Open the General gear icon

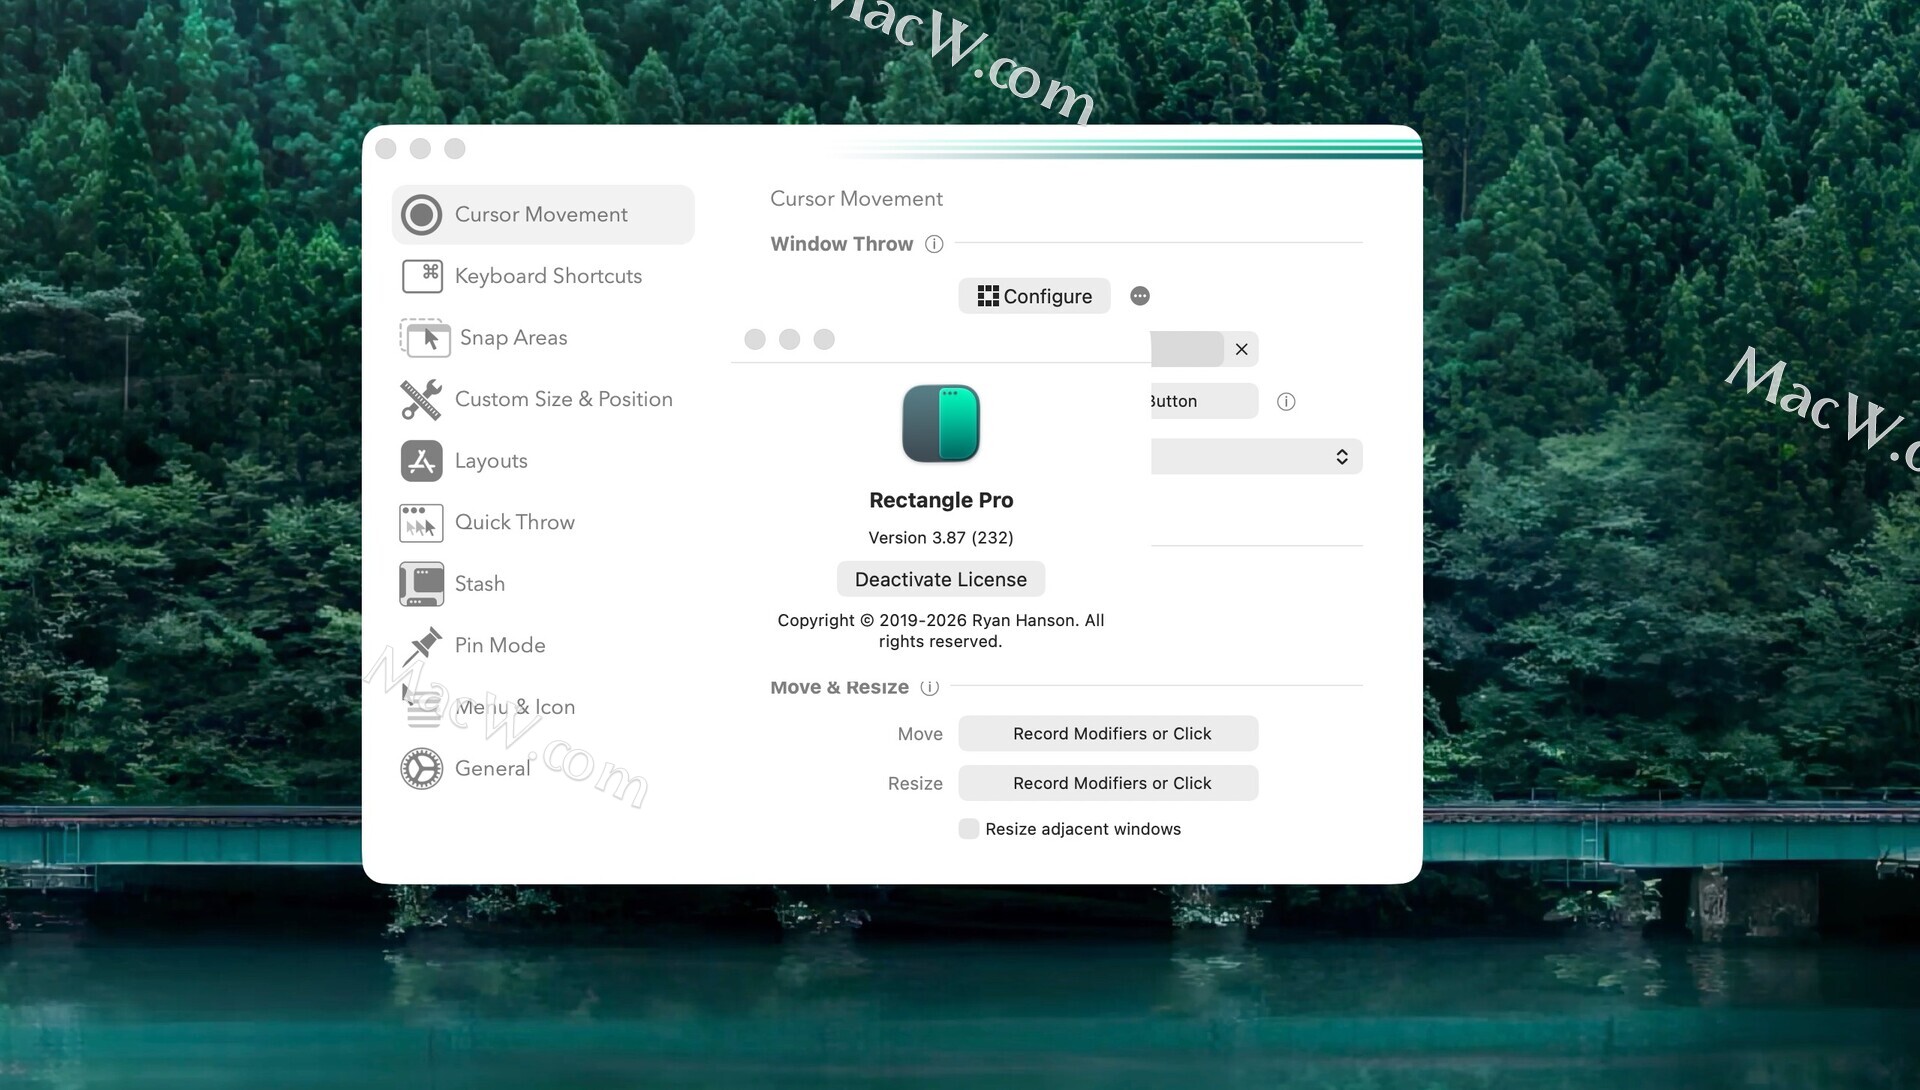tap(421, 769)
